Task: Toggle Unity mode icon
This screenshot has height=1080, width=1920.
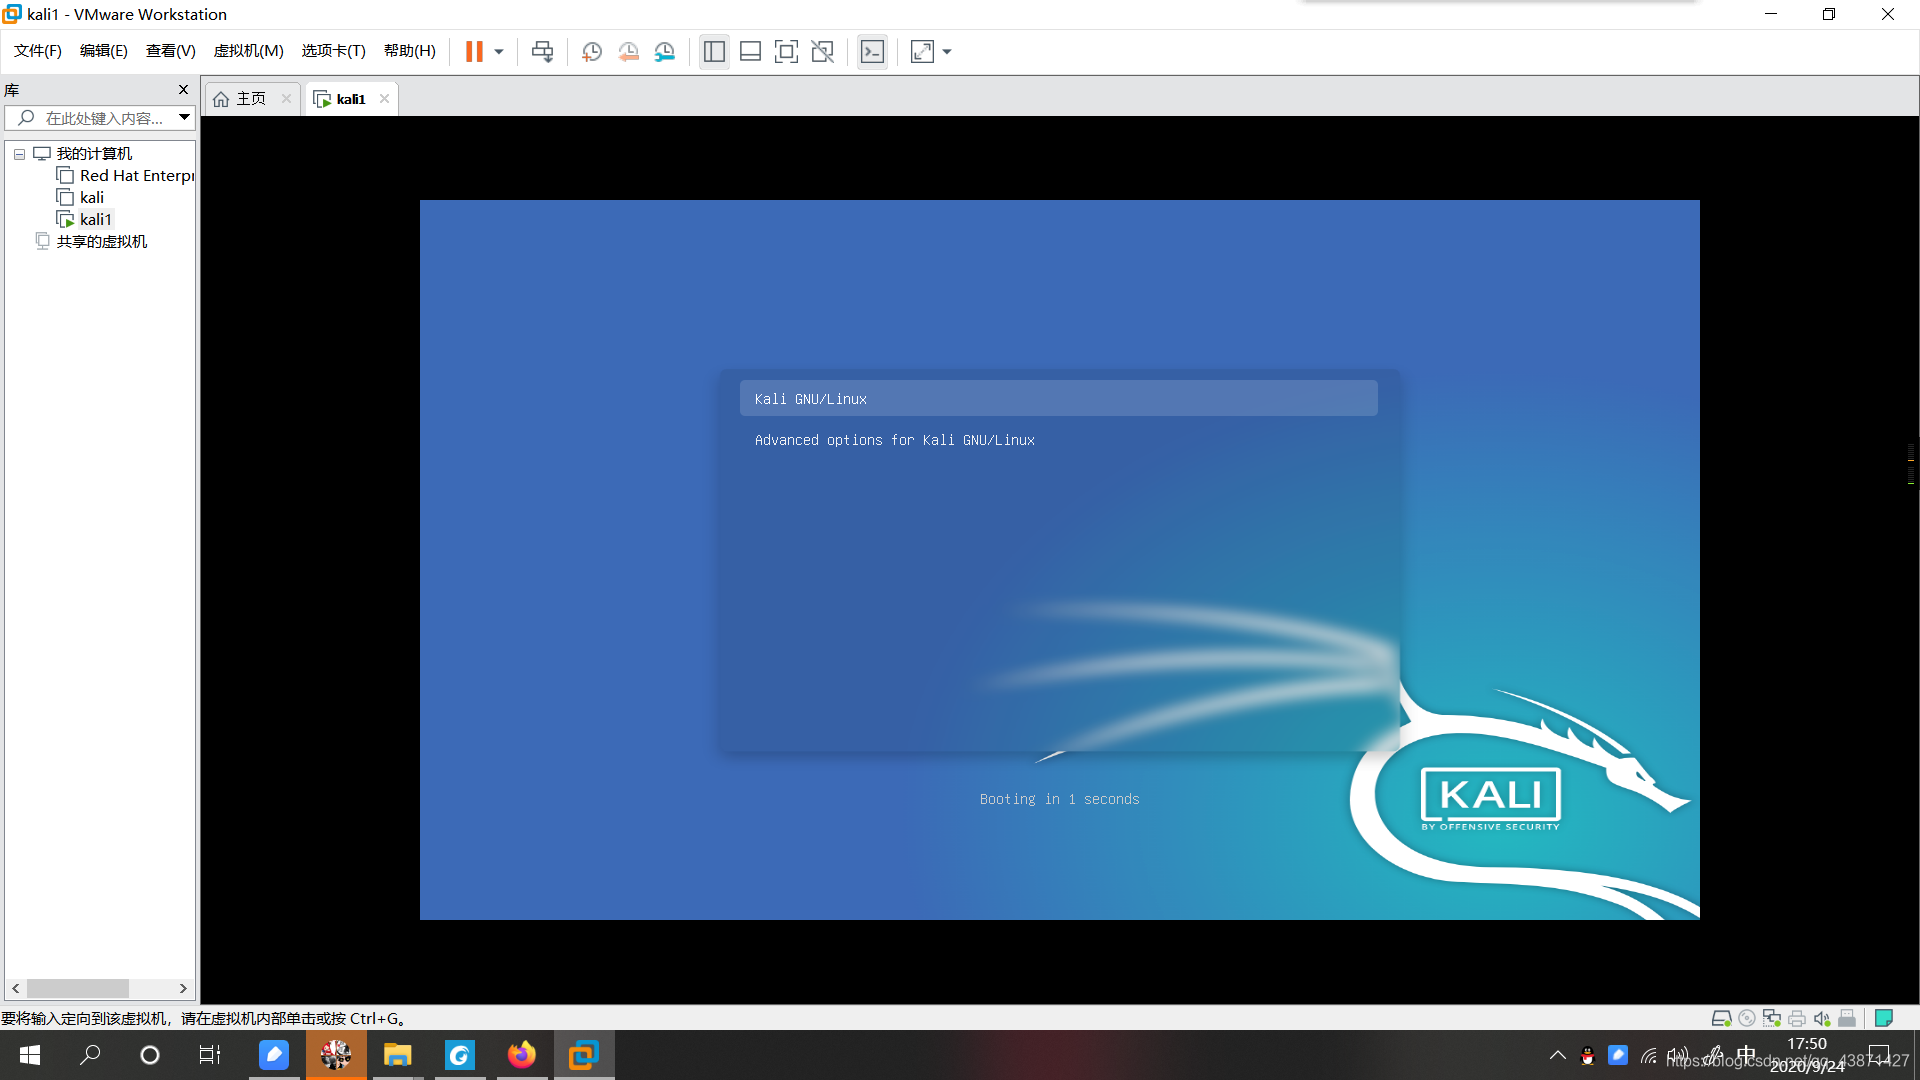Action: pyautogui.click(x=822, y=52)
